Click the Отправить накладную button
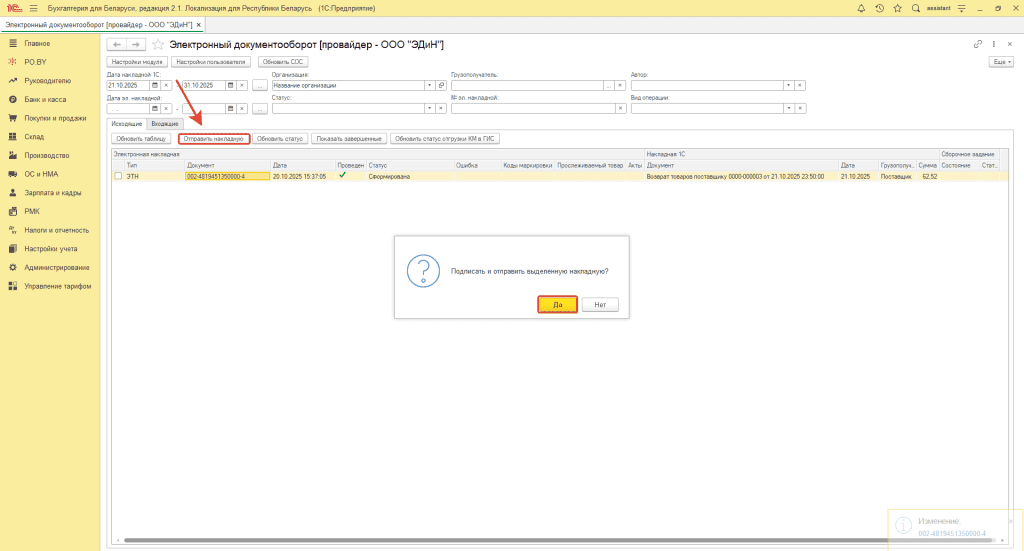 [x=214, y=139]
